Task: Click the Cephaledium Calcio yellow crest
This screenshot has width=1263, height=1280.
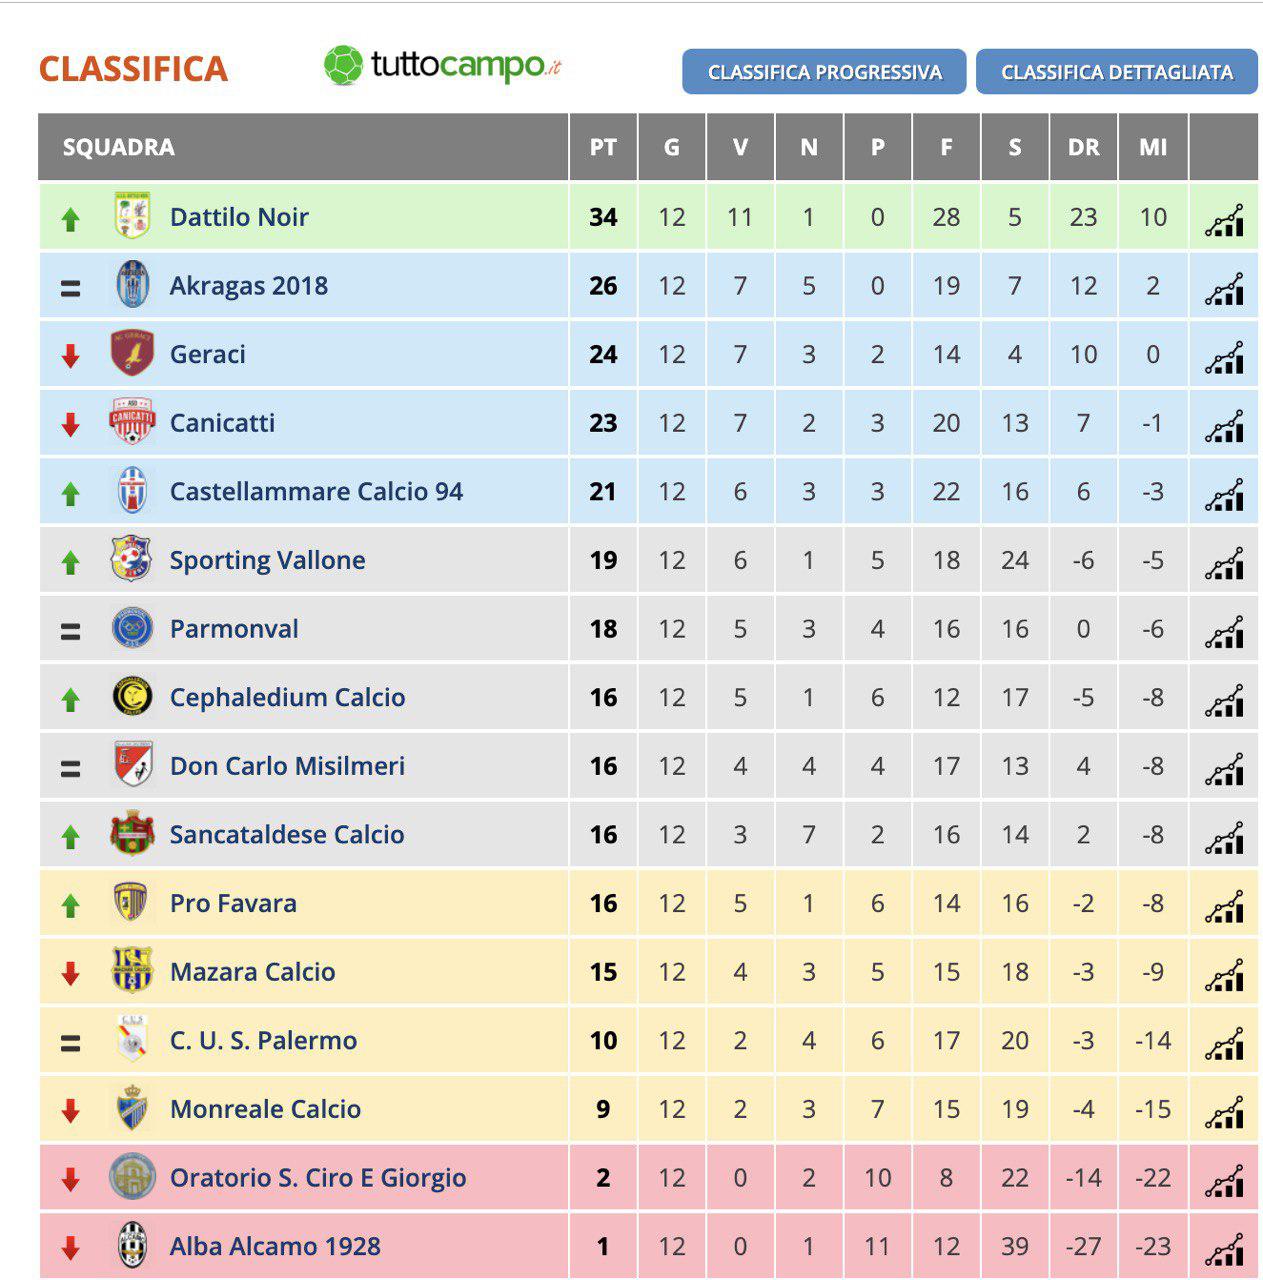Action: coord(132,697)
